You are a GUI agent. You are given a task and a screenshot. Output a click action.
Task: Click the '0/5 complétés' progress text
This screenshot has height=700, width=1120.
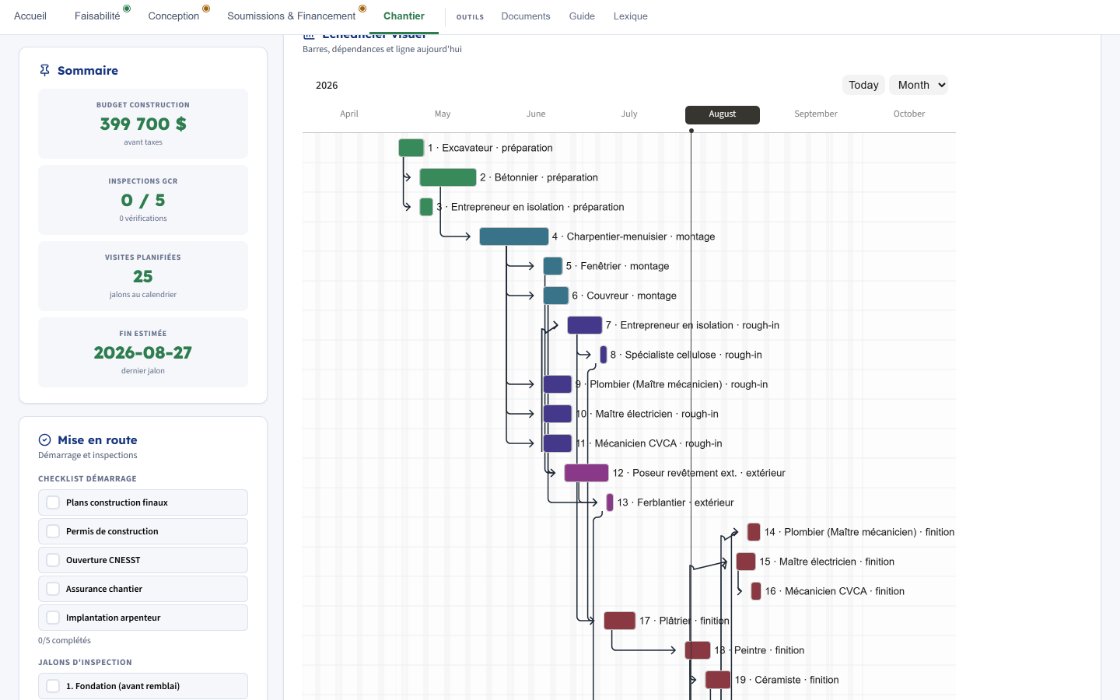(64, 641)
